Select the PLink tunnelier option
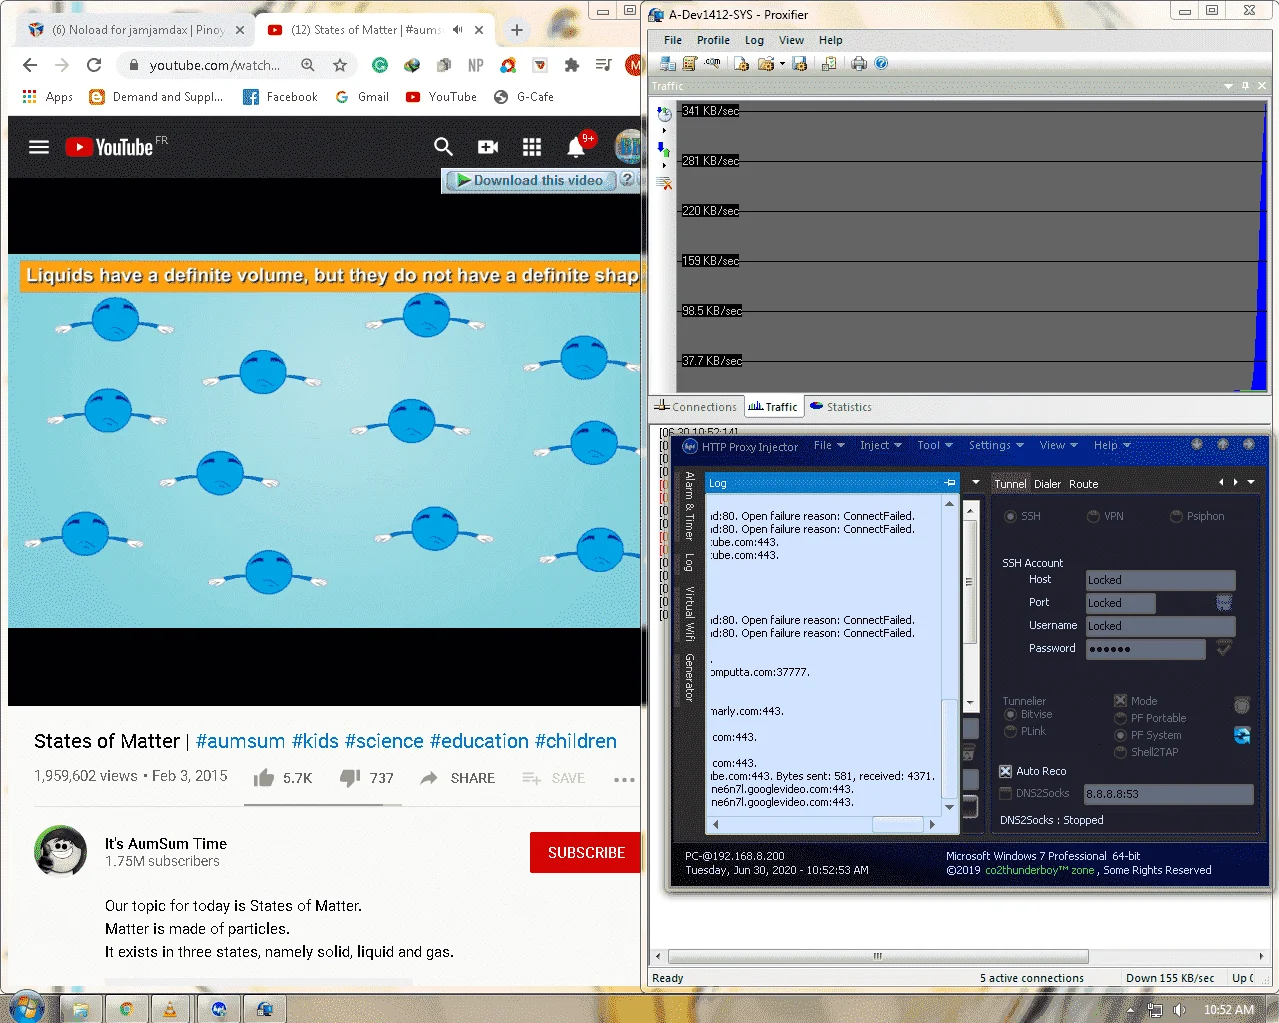Image resolution: width=1279 pixels, height=1023 pixels. 1011,732
